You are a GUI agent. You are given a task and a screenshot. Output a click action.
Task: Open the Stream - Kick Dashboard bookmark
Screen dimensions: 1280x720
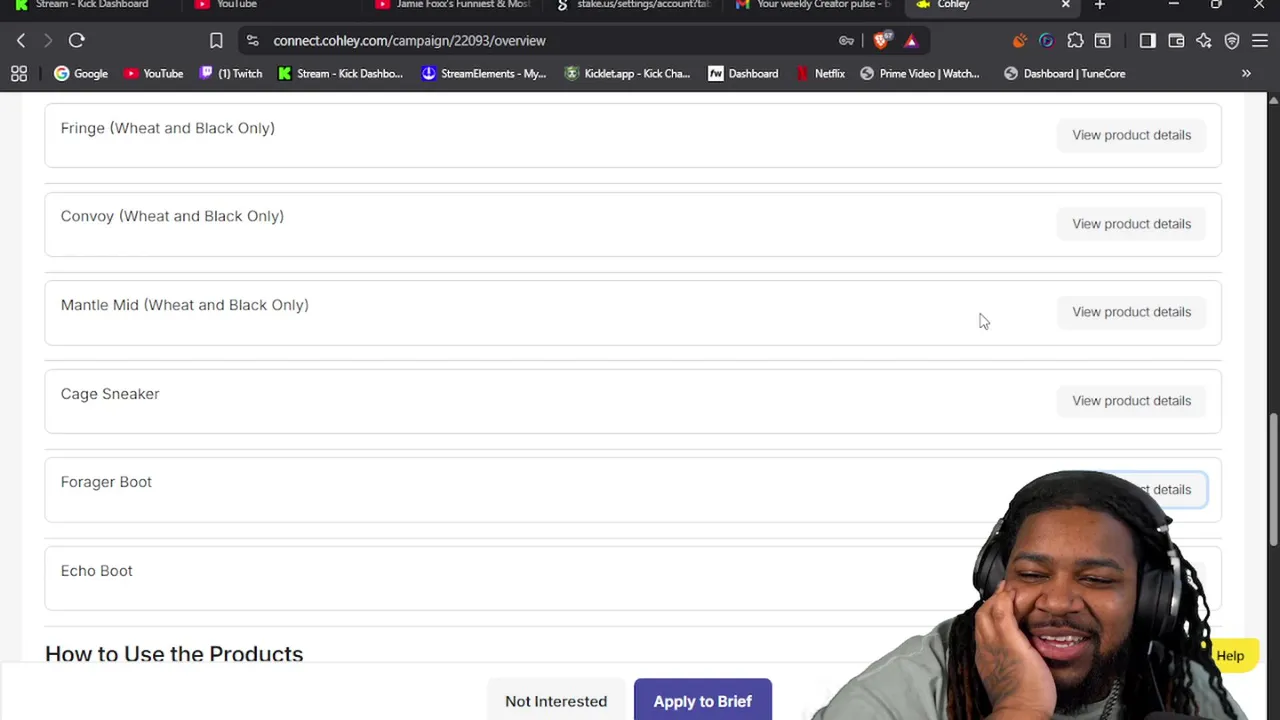340,73
